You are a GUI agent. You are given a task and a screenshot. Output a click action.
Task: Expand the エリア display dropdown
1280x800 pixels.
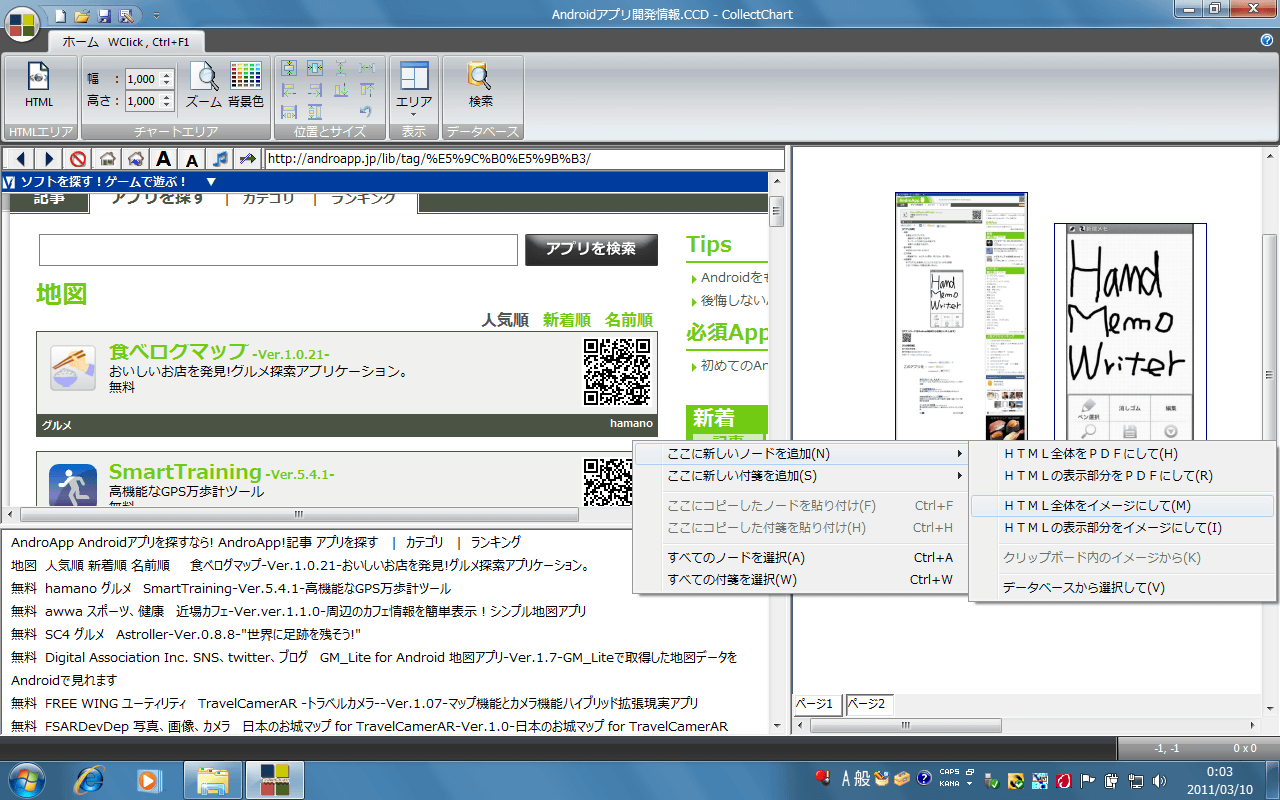(413, 88)
